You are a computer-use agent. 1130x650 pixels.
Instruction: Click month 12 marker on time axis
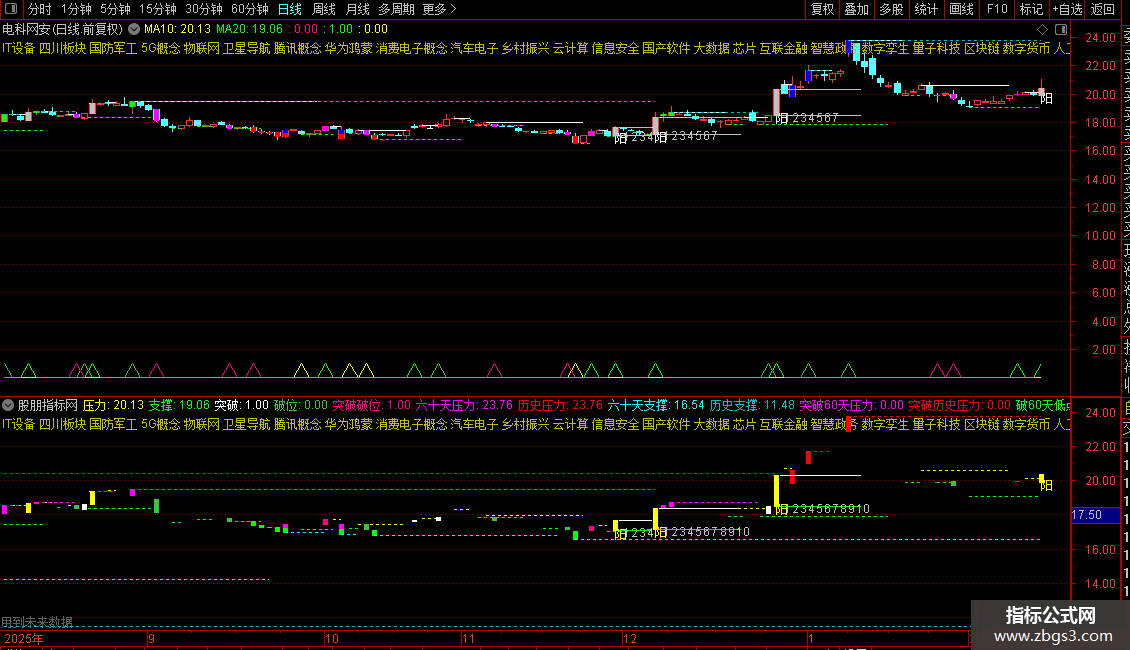(x=630, y=638)
